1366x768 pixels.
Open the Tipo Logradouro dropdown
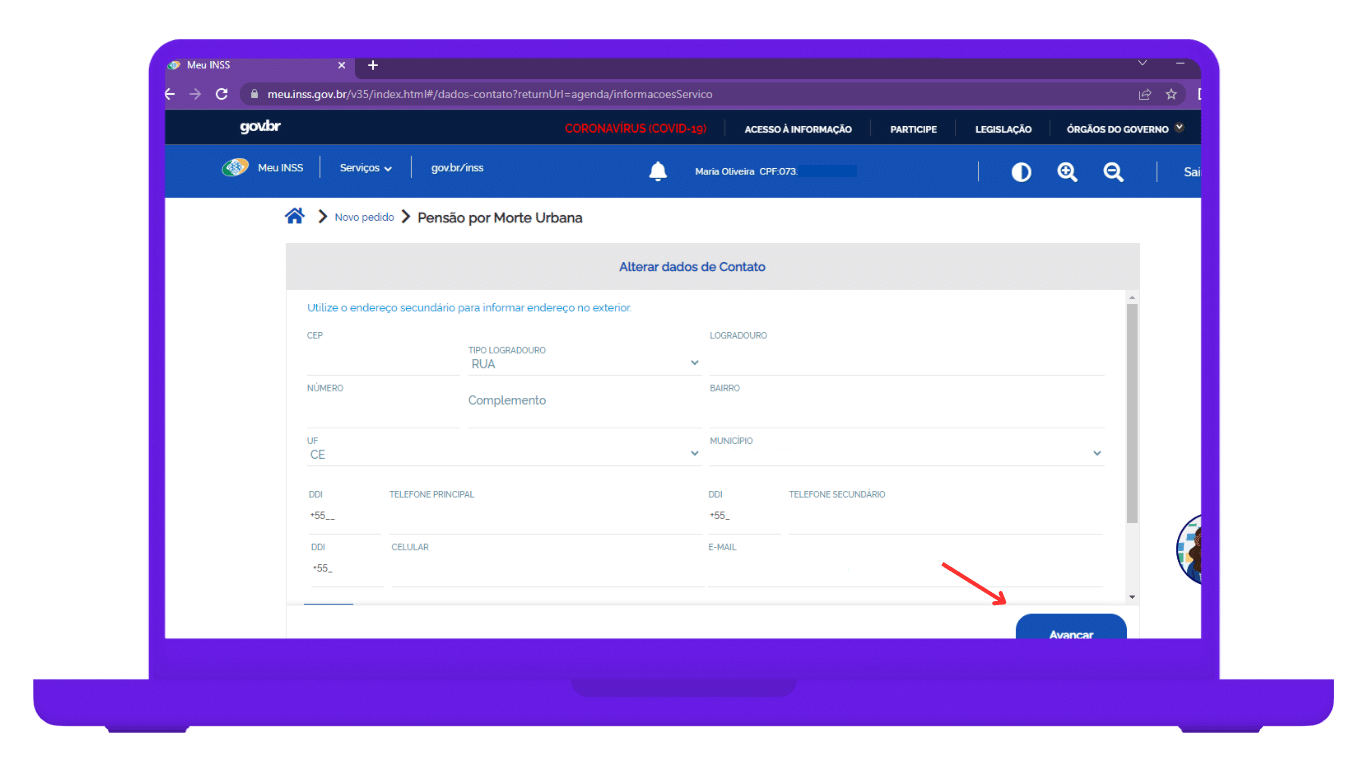tap(583, 364)
